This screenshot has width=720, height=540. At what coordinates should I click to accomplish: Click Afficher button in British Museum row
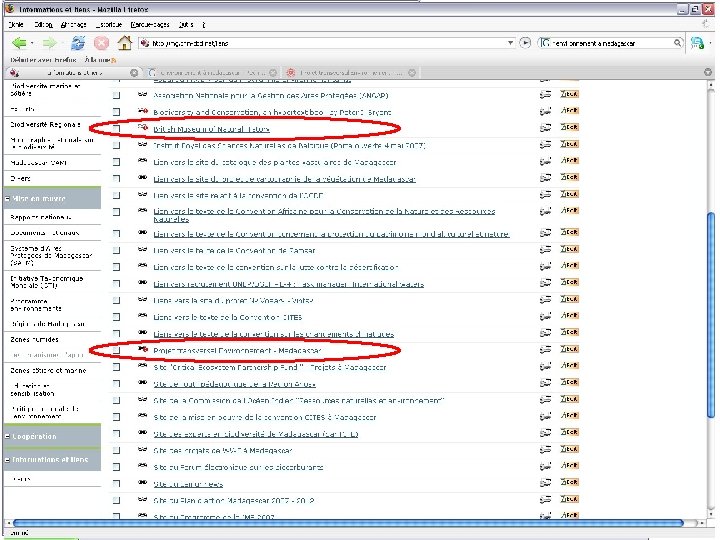(569, 127)
